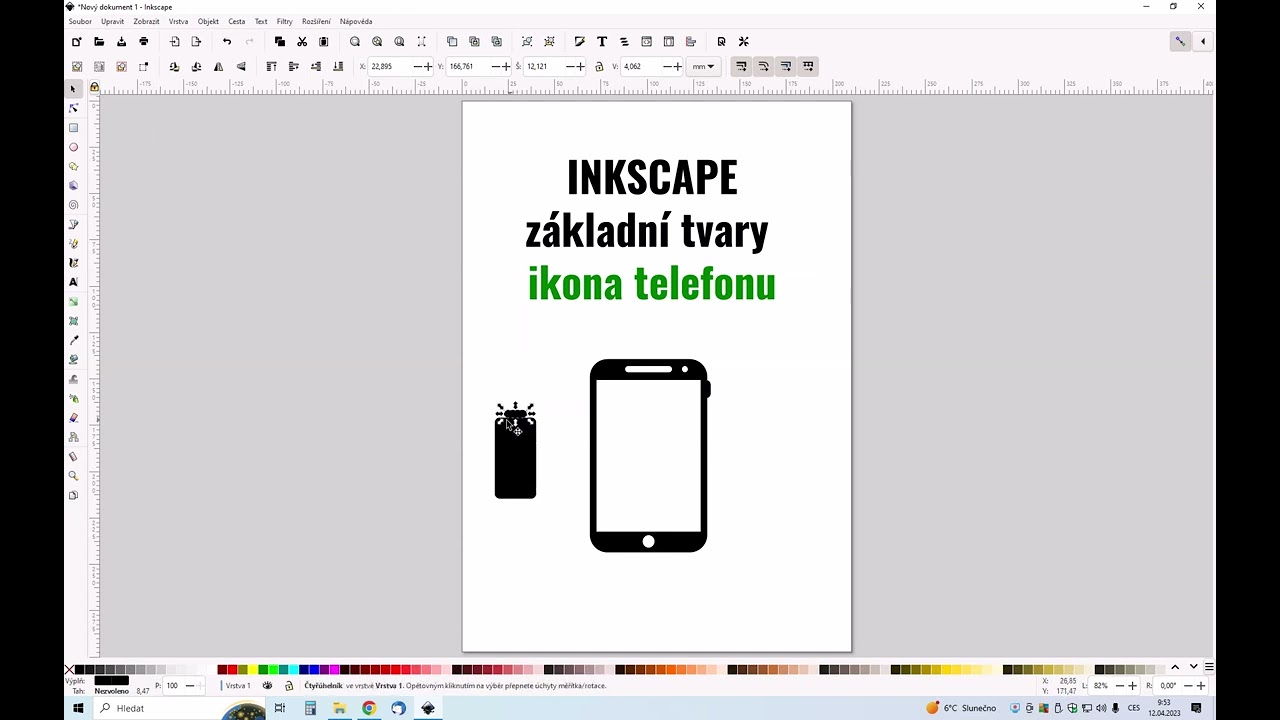This screenshot has height=720, width=1280.
Task: Select the Ellipse circle tool
Action: pos(73,147)
